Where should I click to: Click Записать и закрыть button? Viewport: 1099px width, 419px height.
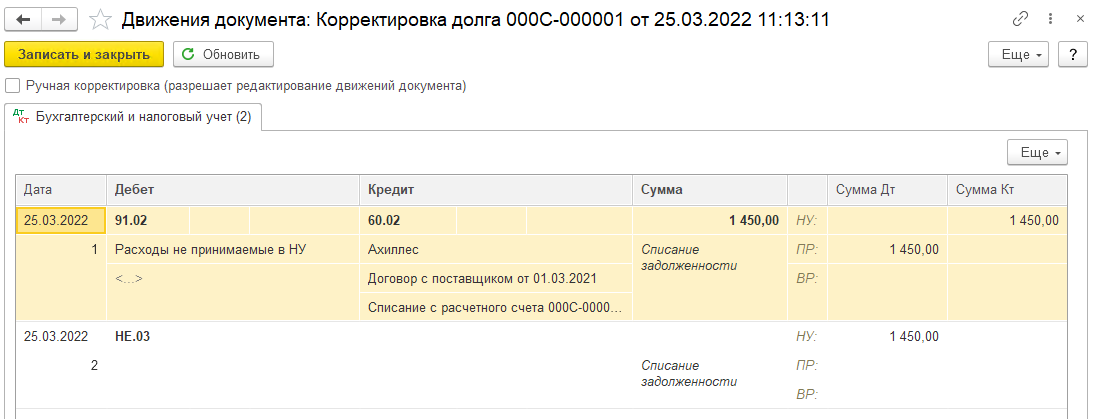(x=84, y=55)
